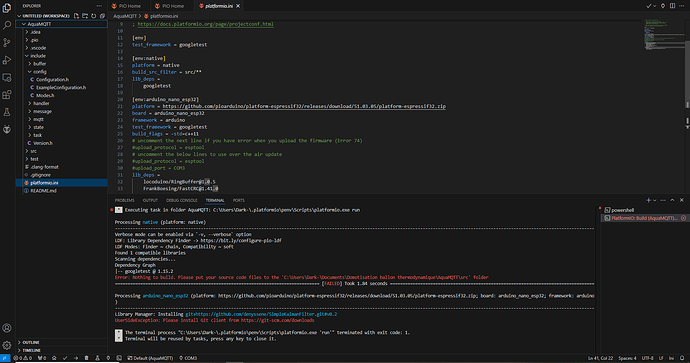The width and height of the screenshot is (690, 363).
Task: Open the Search view in activity bar
Action: point(7,25)
